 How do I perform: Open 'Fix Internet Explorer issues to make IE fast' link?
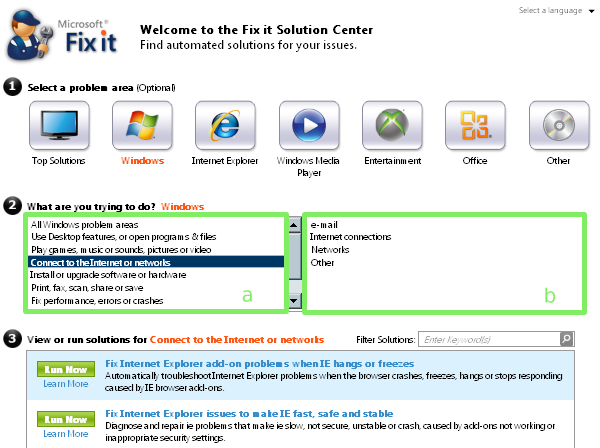(x=249, y=414)
